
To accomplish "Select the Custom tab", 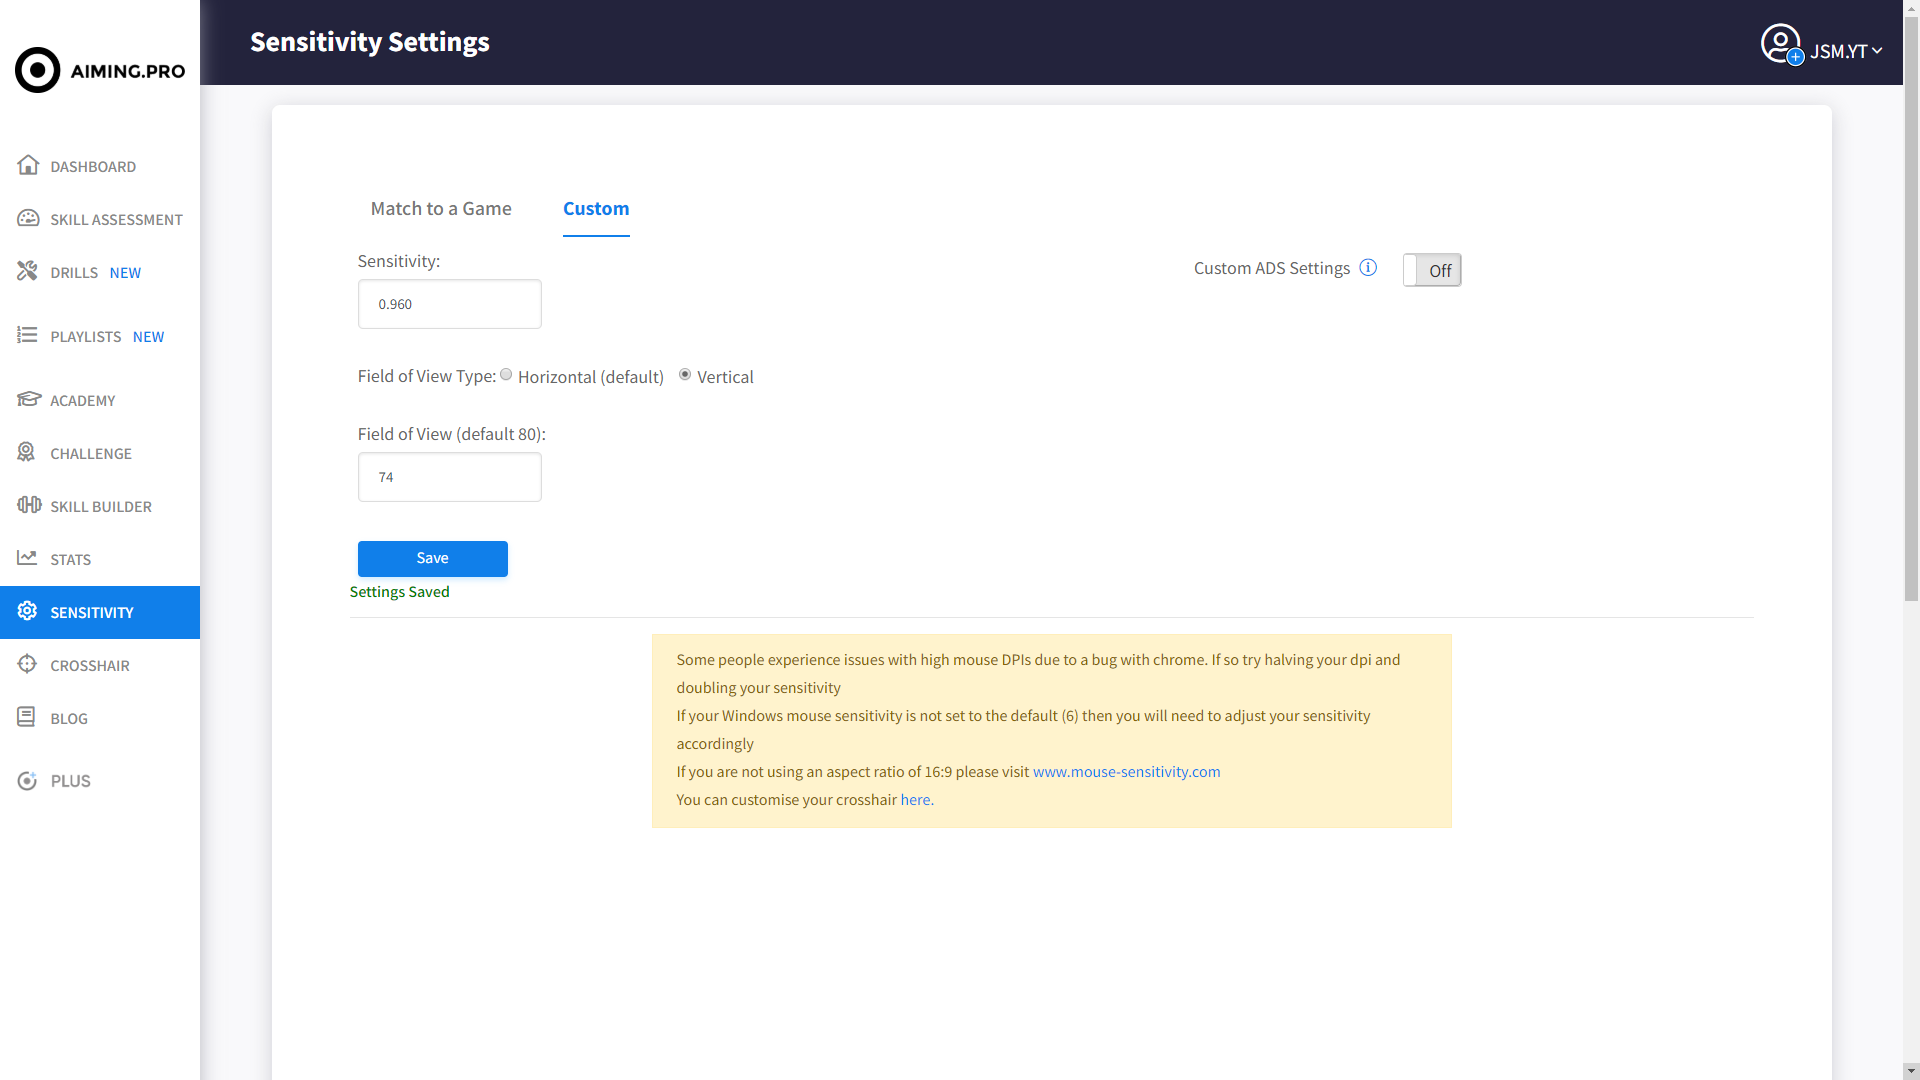I will (x=596, y=209).
